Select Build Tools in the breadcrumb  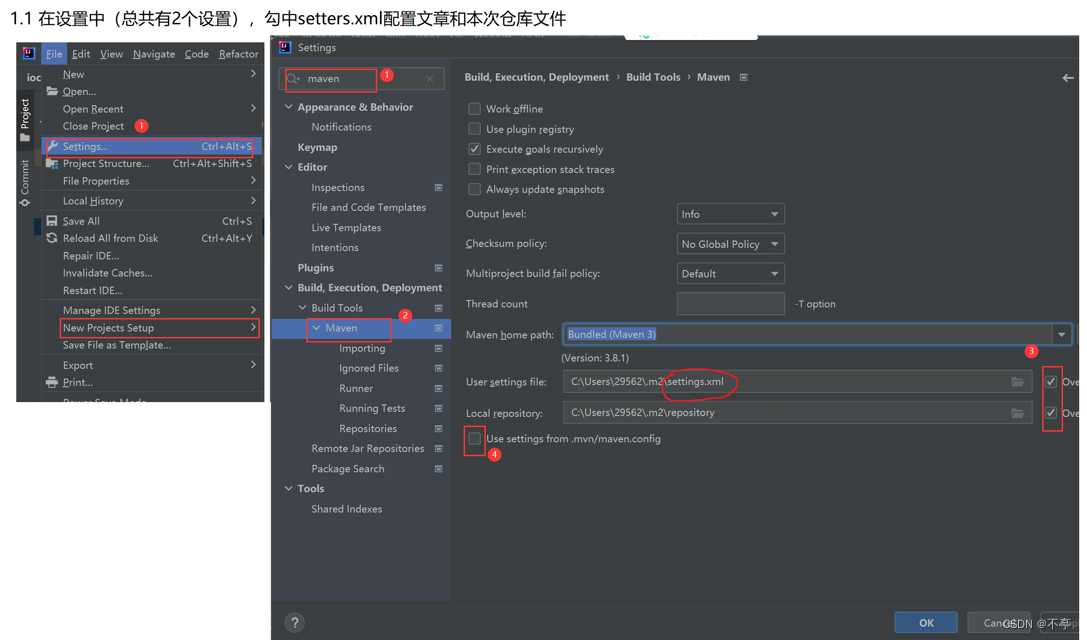point(653,77)
